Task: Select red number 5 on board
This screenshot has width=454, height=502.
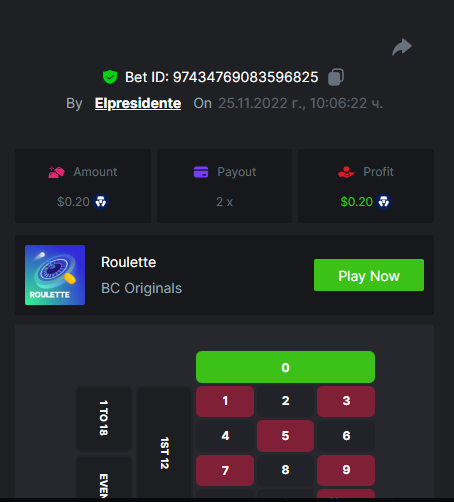Action: 285,436
